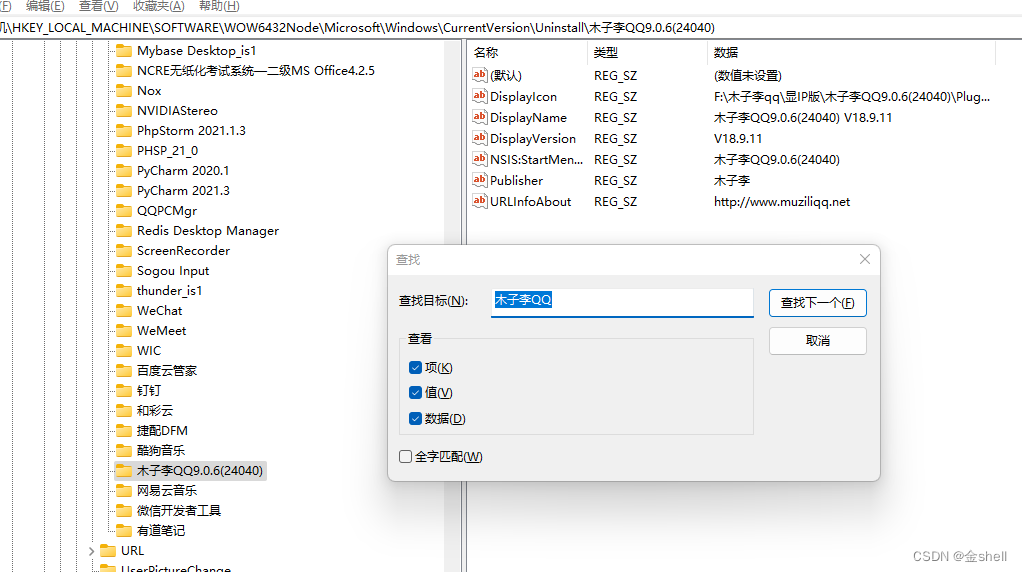Screen dimensions: 1022x572
Task: Select the 和彩云 key
Action: 154,410
